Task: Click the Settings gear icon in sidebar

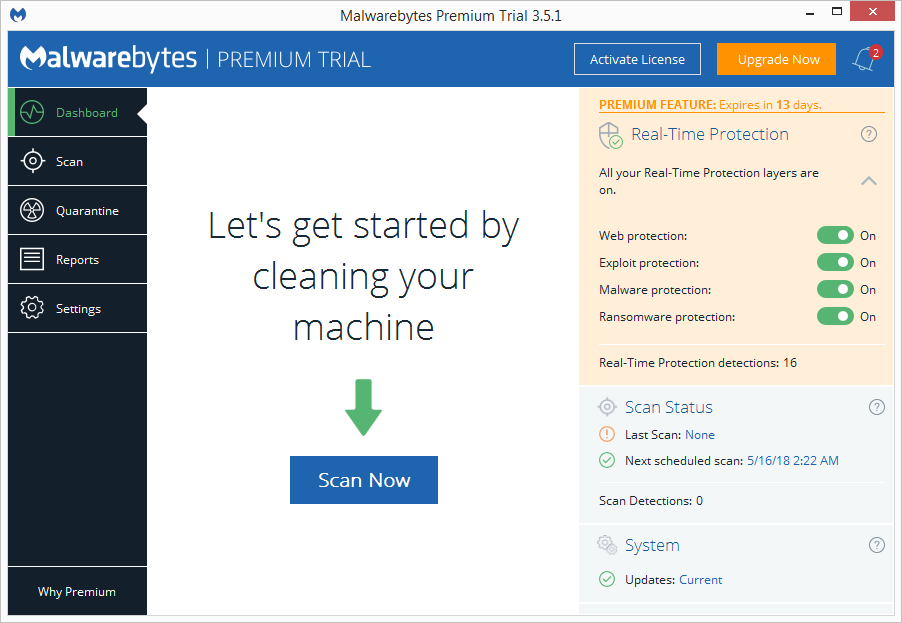Action: click(x=32, y=308)
